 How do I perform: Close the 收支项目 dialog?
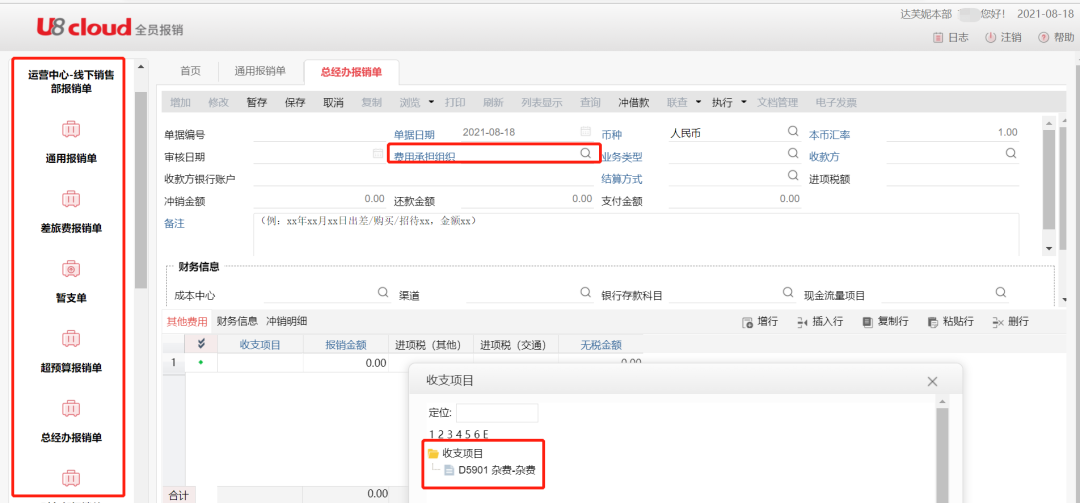tap(933, 381)
